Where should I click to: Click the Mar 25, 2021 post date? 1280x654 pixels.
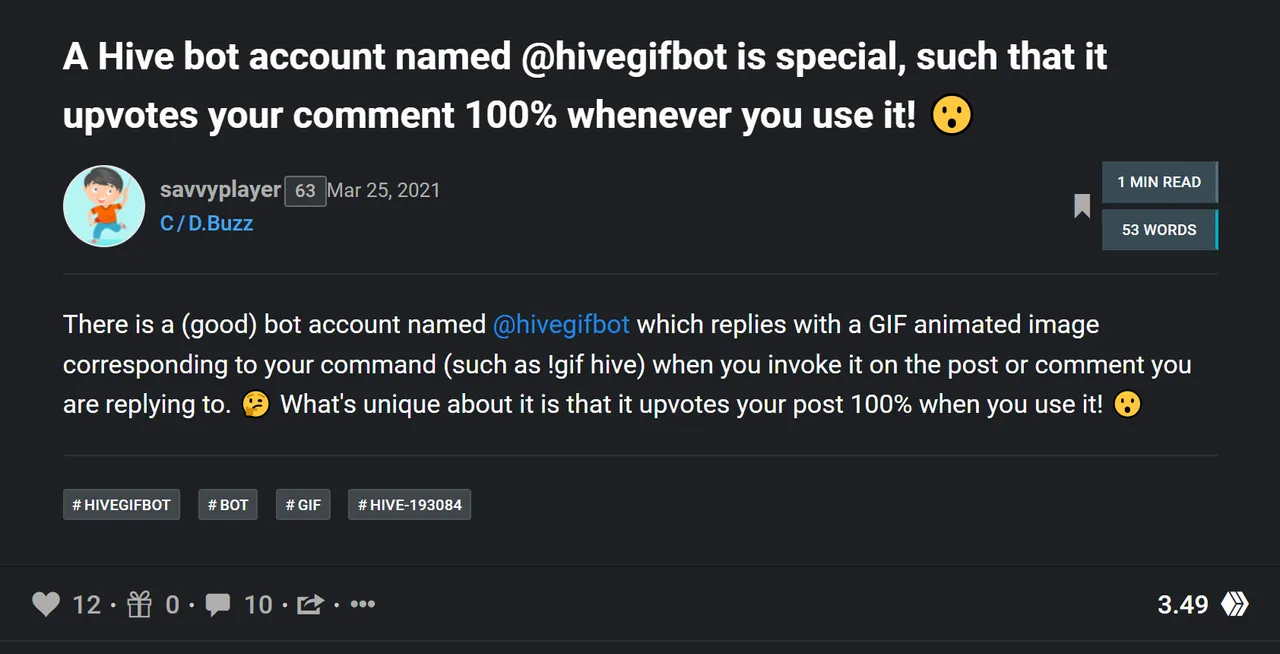(x=384, y=190)
